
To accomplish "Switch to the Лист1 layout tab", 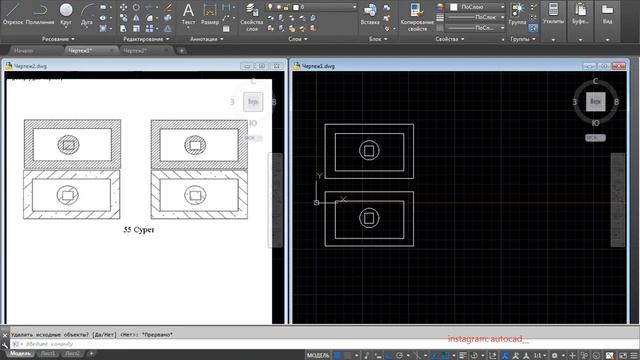I will click(x=48, y=353).
